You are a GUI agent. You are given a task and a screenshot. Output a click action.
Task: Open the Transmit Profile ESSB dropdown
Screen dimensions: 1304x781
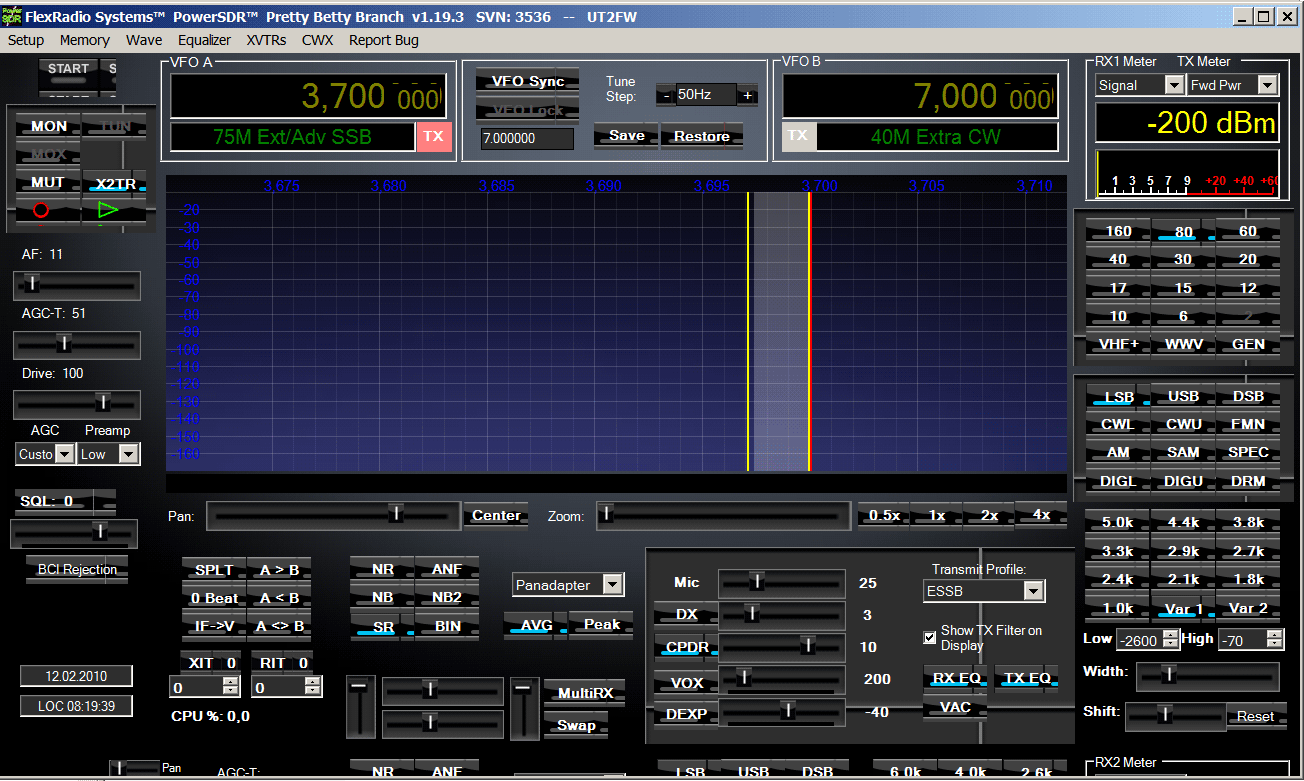1033,591
